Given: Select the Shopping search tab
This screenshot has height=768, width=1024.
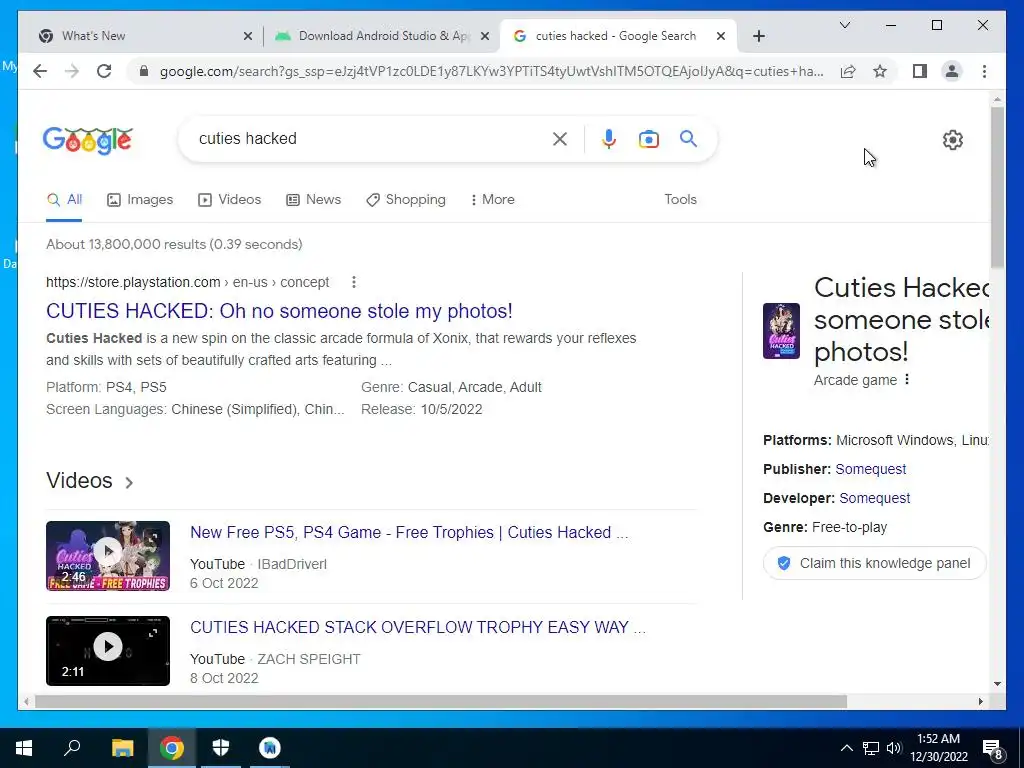Looking at the screenshot, I should tap(406, 199).
